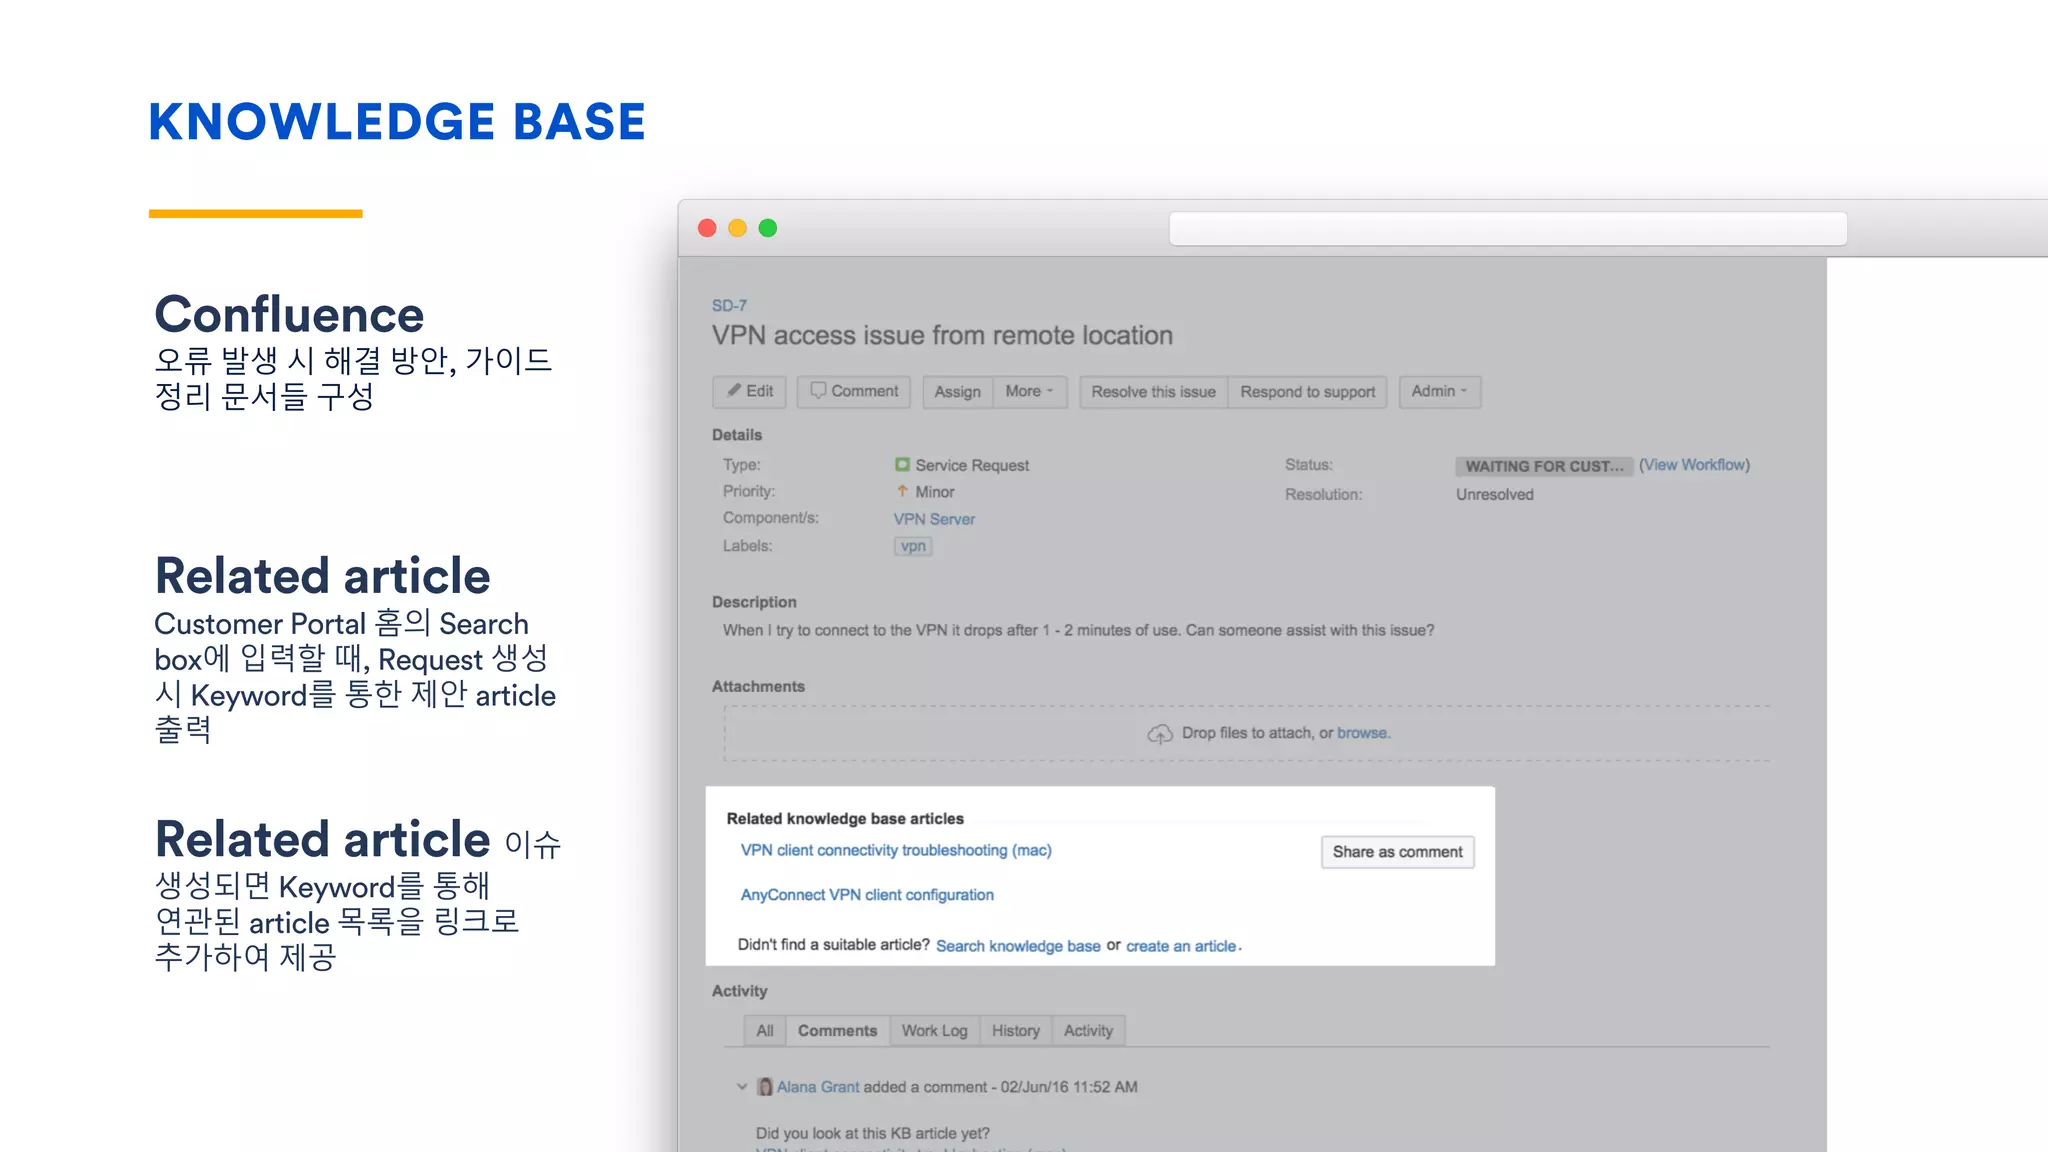Viewport: 2048px width, 1152px height.
Task: Click the green maximize window button
Action: [x=768, y=228]
